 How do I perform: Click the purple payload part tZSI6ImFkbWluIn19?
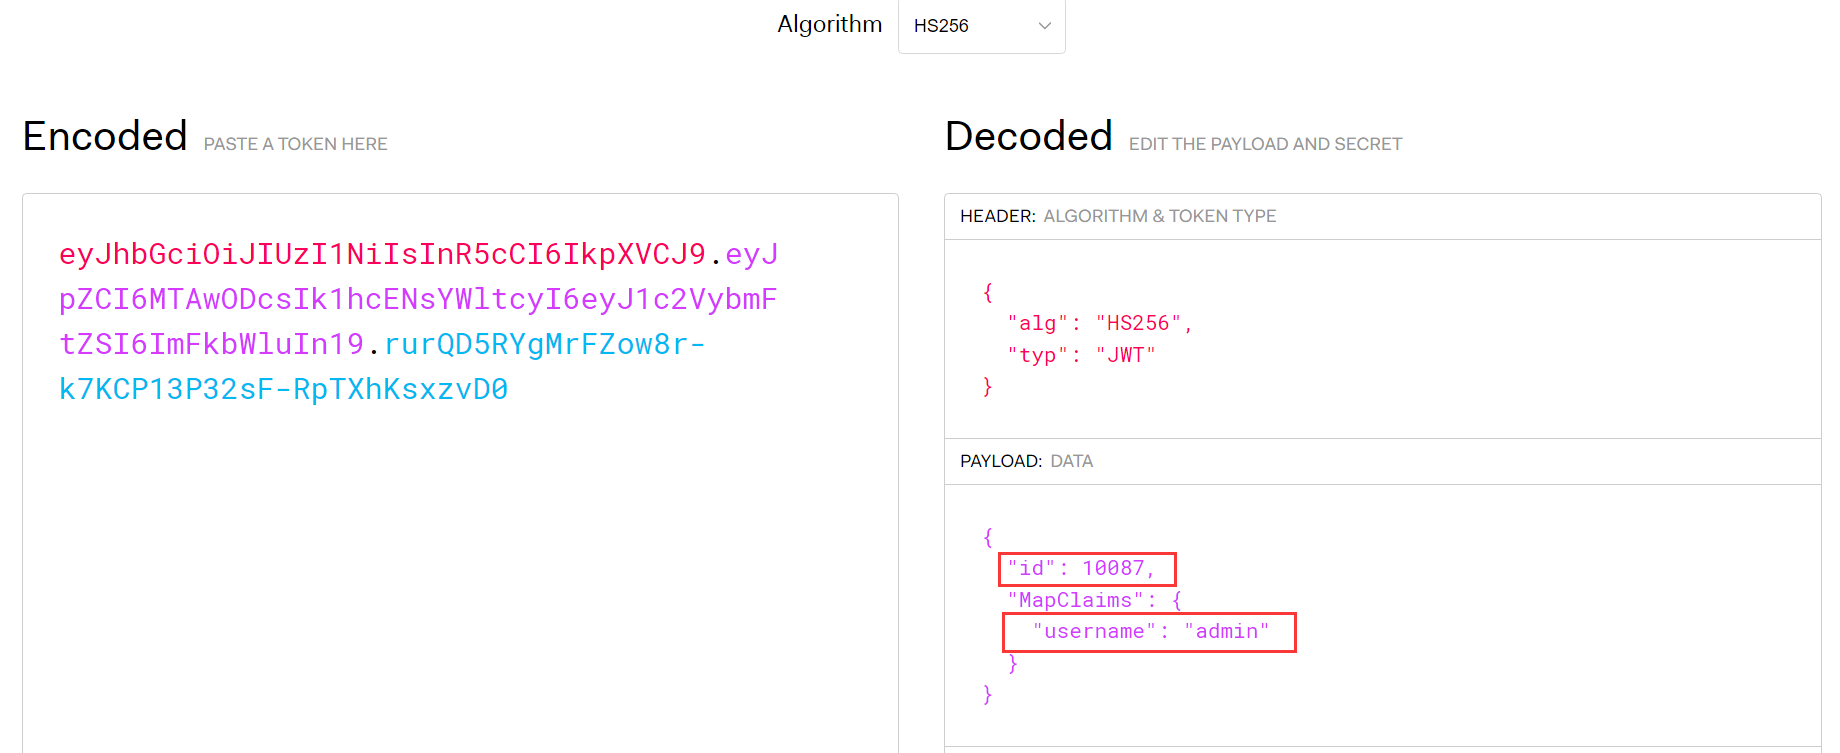tap(212, 344)
